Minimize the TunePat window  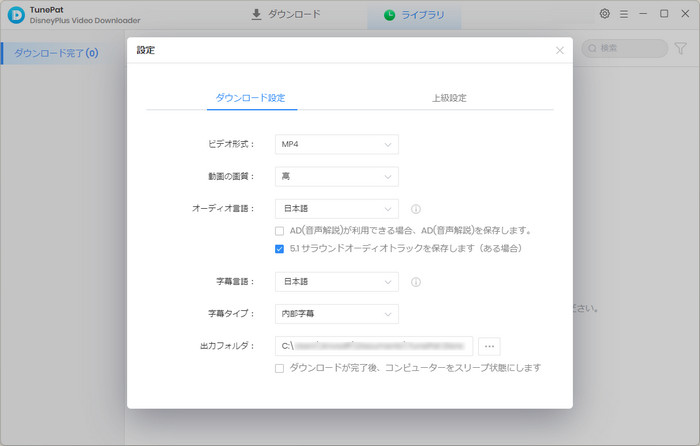click(643, 14)
